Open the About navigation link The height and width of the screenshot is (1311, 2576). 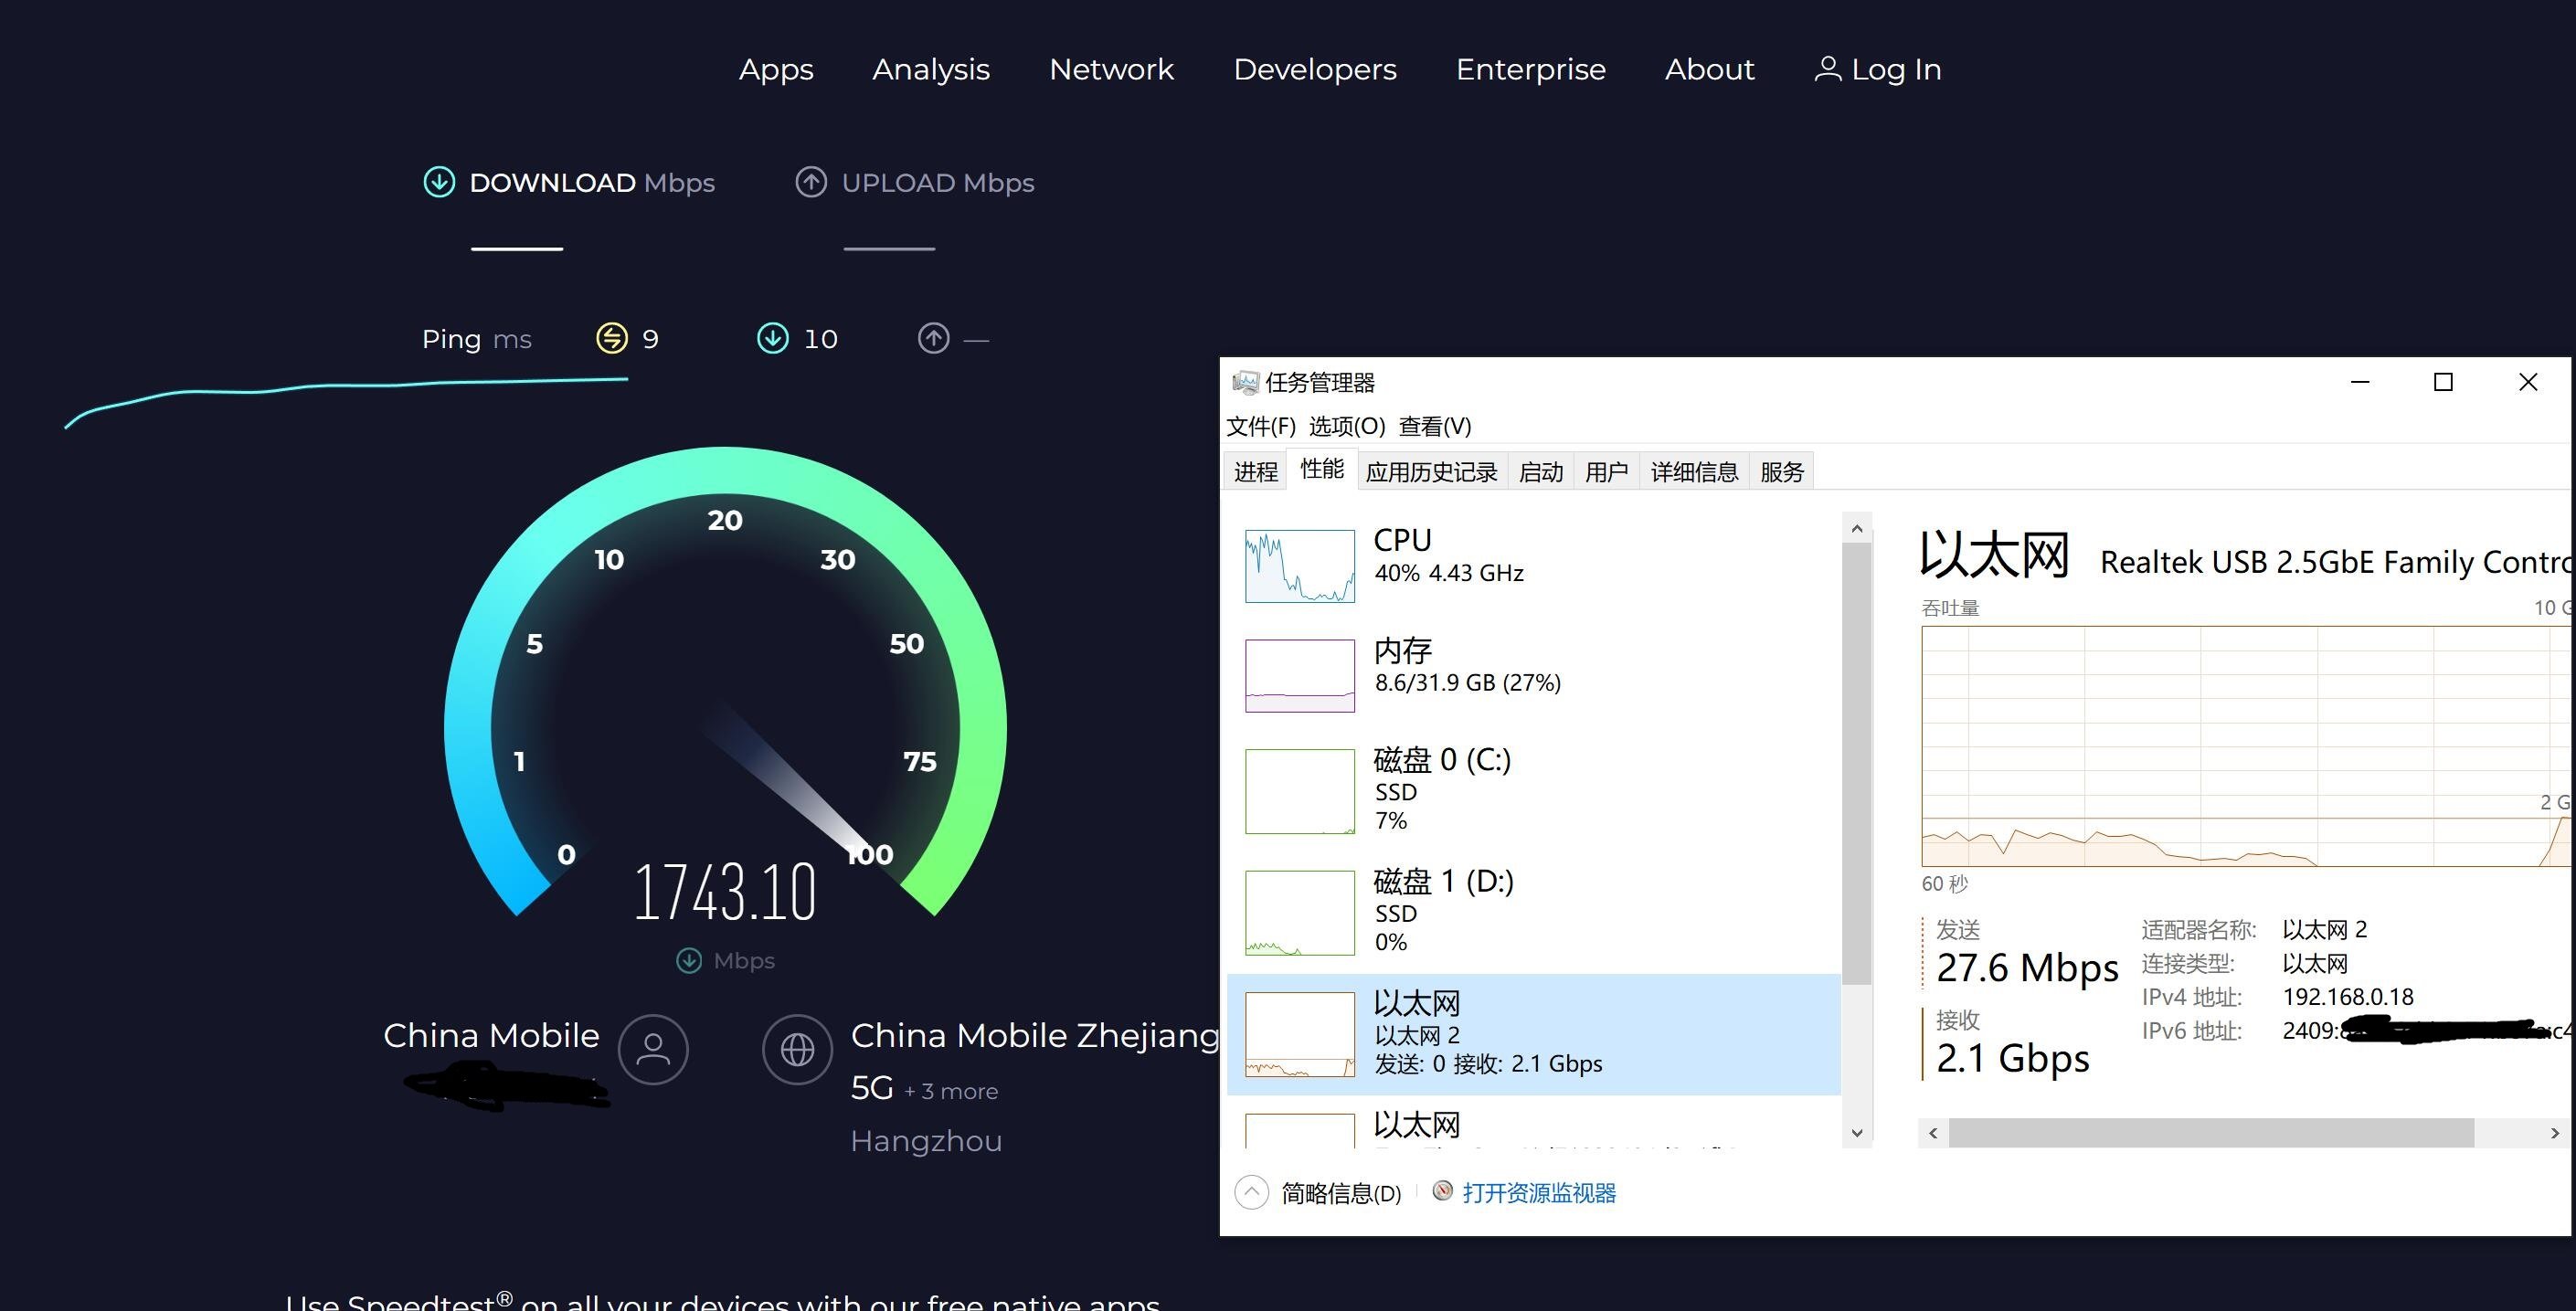click(1710, 69)
